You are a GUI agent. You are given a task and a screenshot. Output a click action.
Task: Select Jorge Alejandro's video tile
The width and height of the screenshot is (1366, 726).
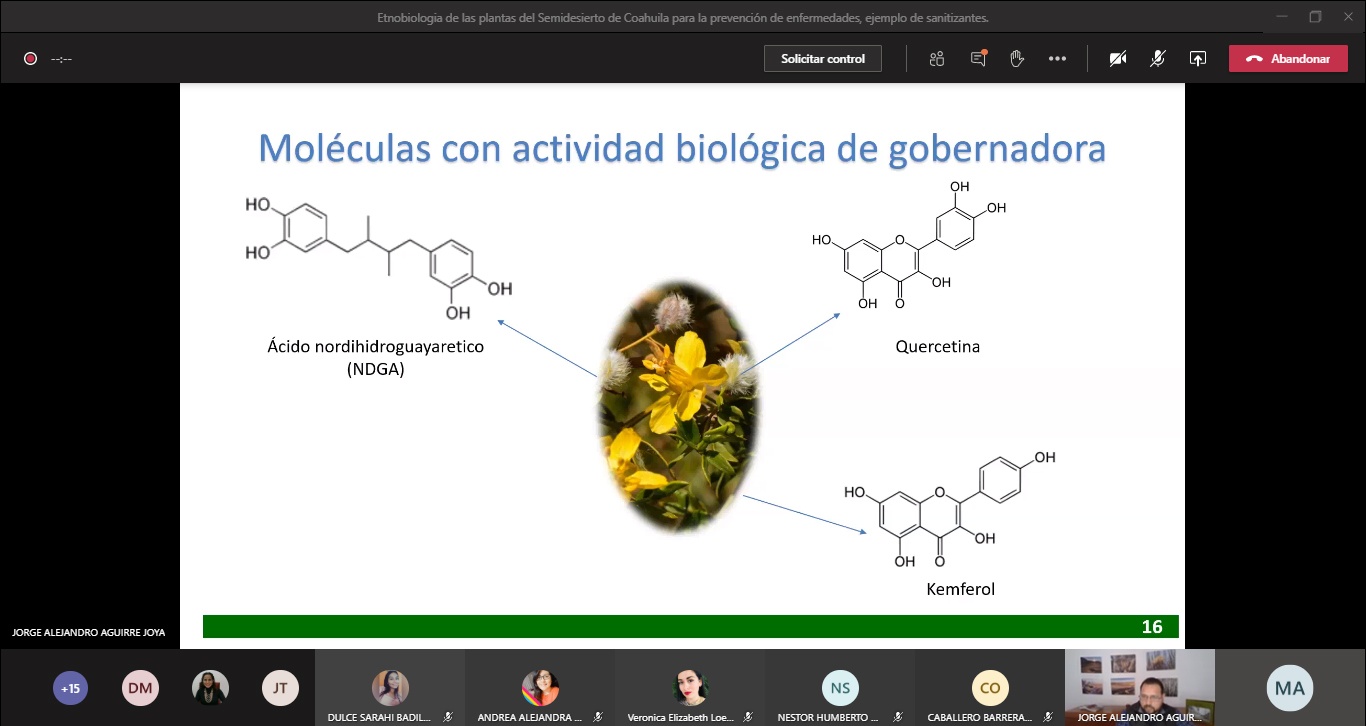coord(1139,687)
